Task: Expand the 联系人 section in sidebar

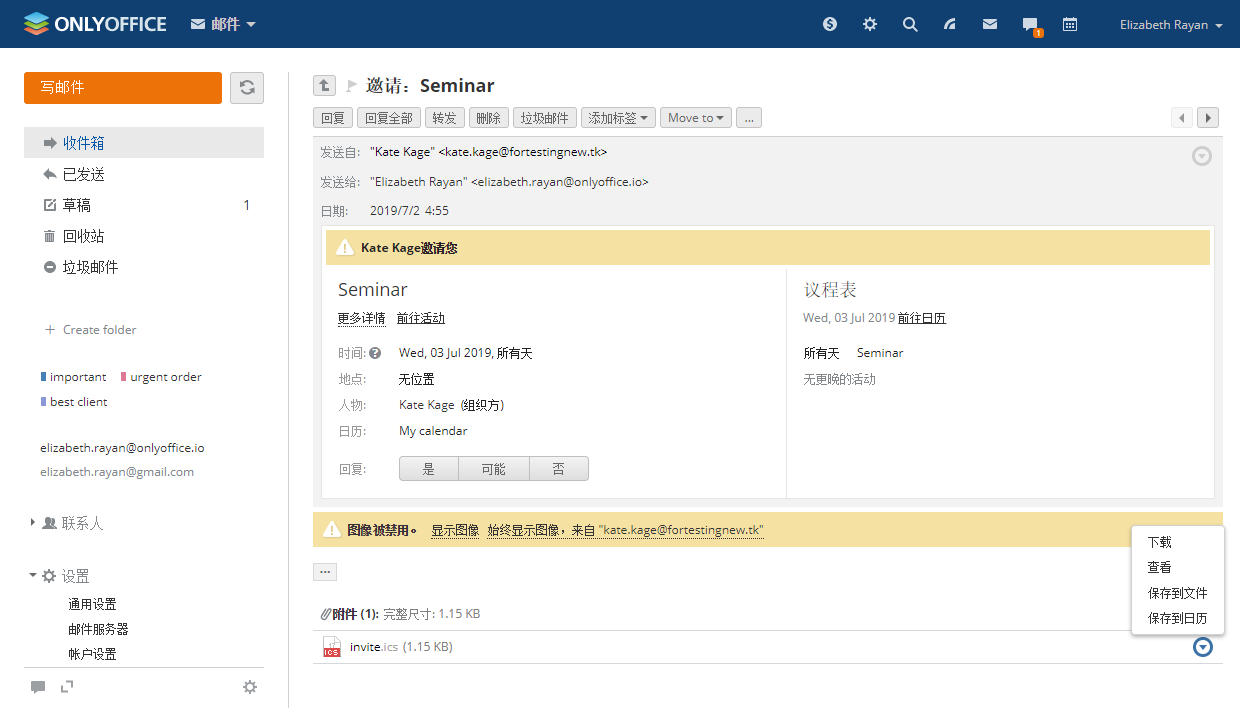Action: point(82,523)
